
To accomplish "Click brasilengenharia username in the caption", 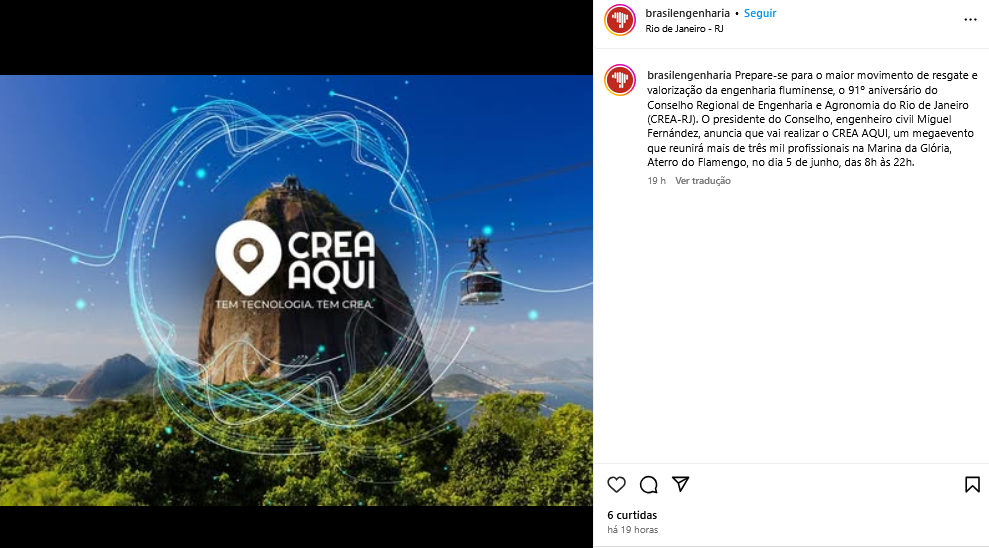I will click(x=689, y=76).
